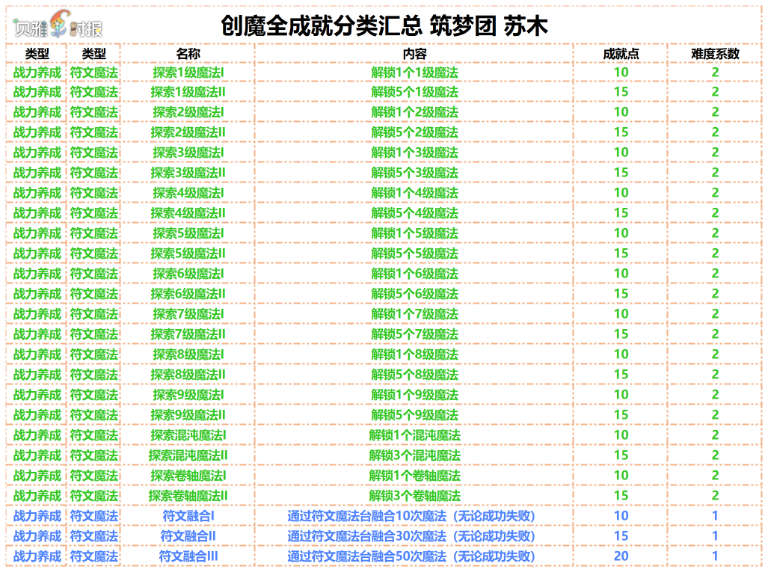Viewport: 768px width, 572px height.
Task: Click the 探索3级魔法II name cell
Action: tap(187, 173)
